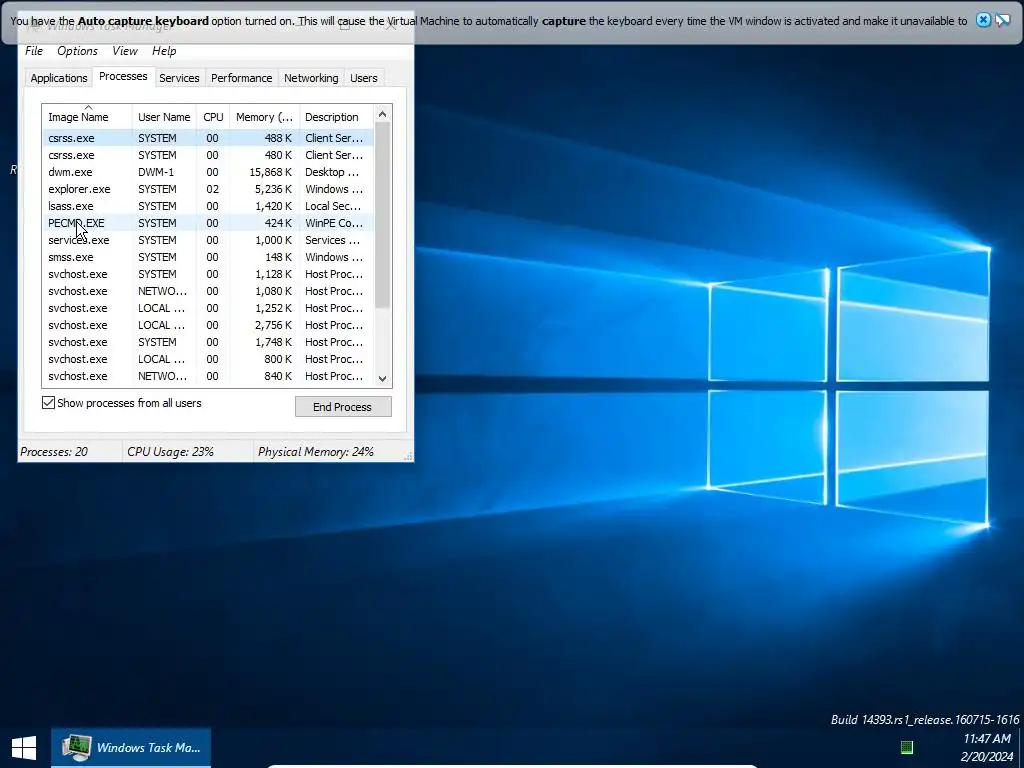
Task: Dismiss the Auto capture keyboard notification
Action: [x=983, y=20]
